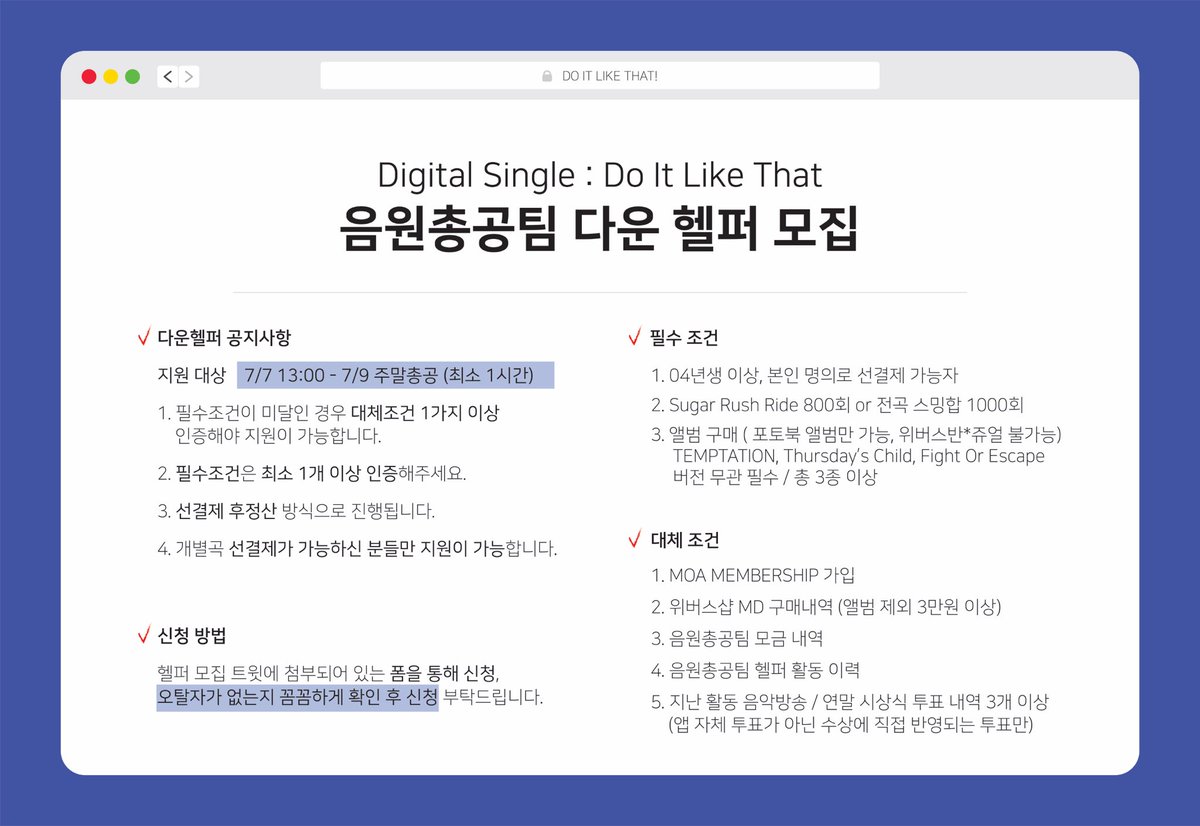Click the item 음원총공팀 모금 내역

coord(737,638)
